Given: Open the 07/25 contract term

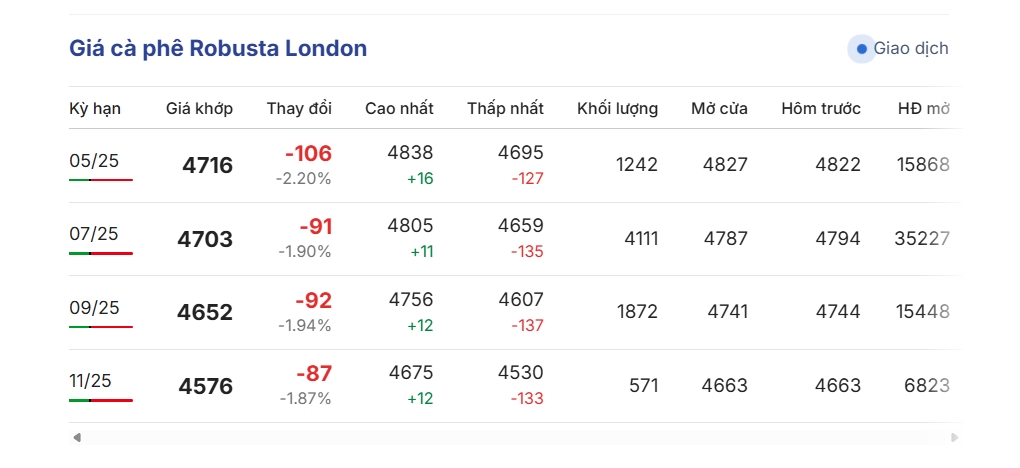Looking at the screenshot, I should click(94, 234).
